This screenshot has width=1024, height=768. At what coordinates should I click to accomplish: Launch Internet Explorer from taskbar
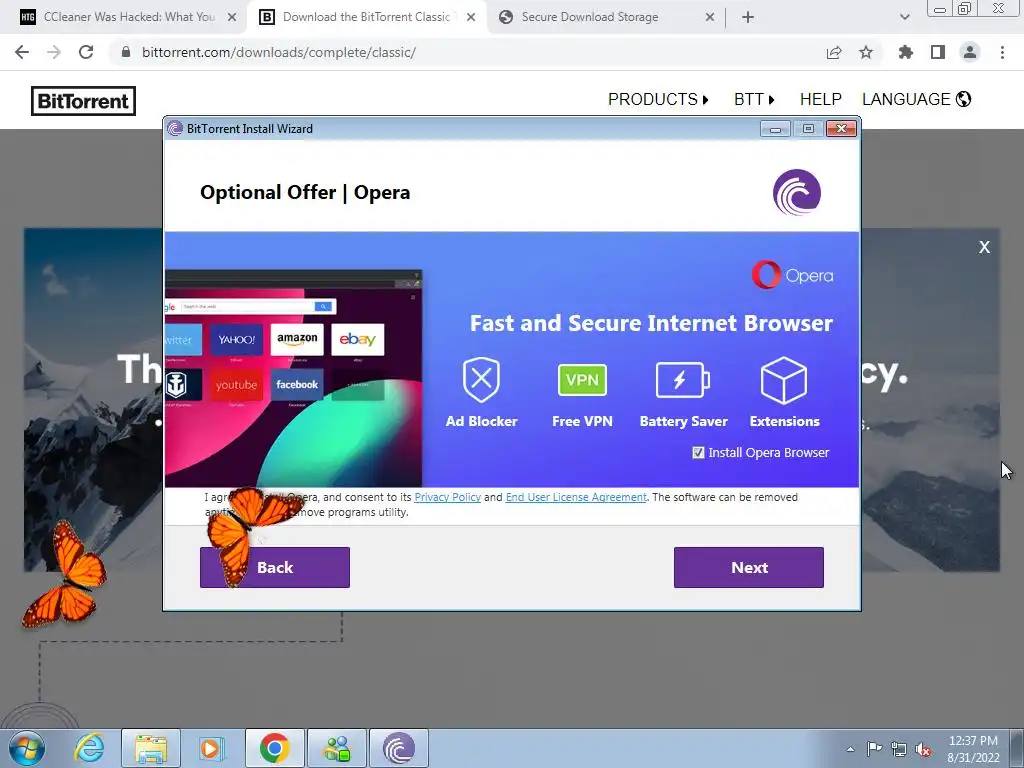click(89, 748)
